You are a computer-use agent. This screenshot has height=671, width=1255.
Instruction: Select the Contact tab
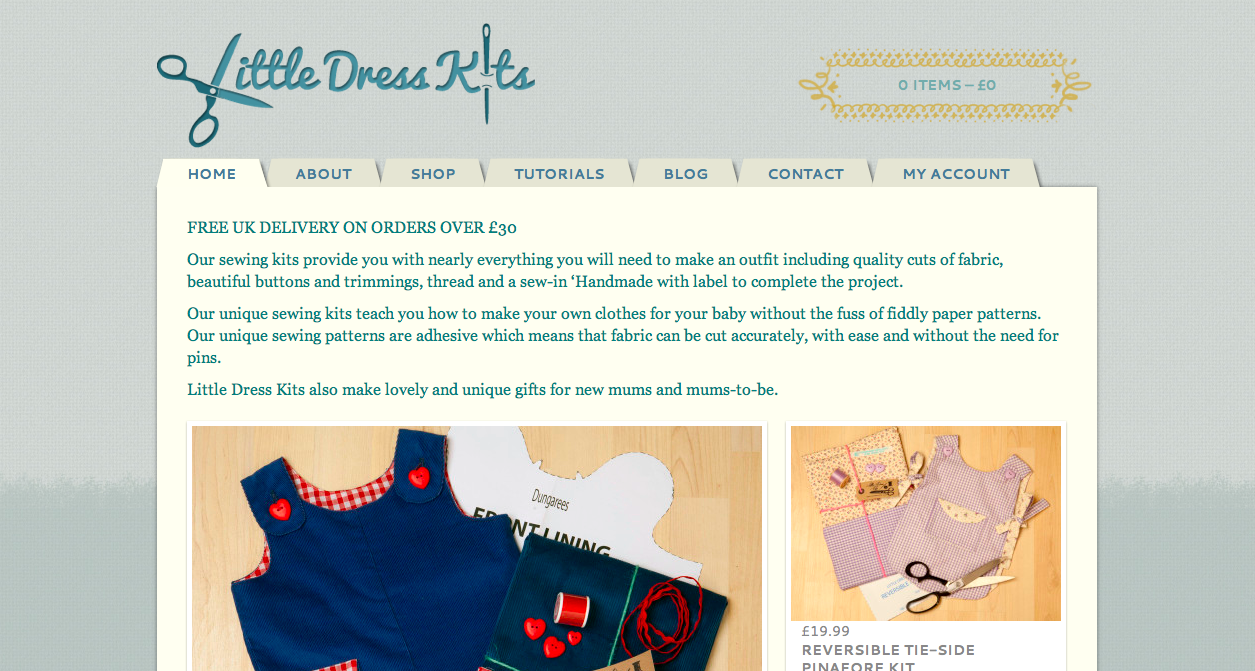coord(806,174)
